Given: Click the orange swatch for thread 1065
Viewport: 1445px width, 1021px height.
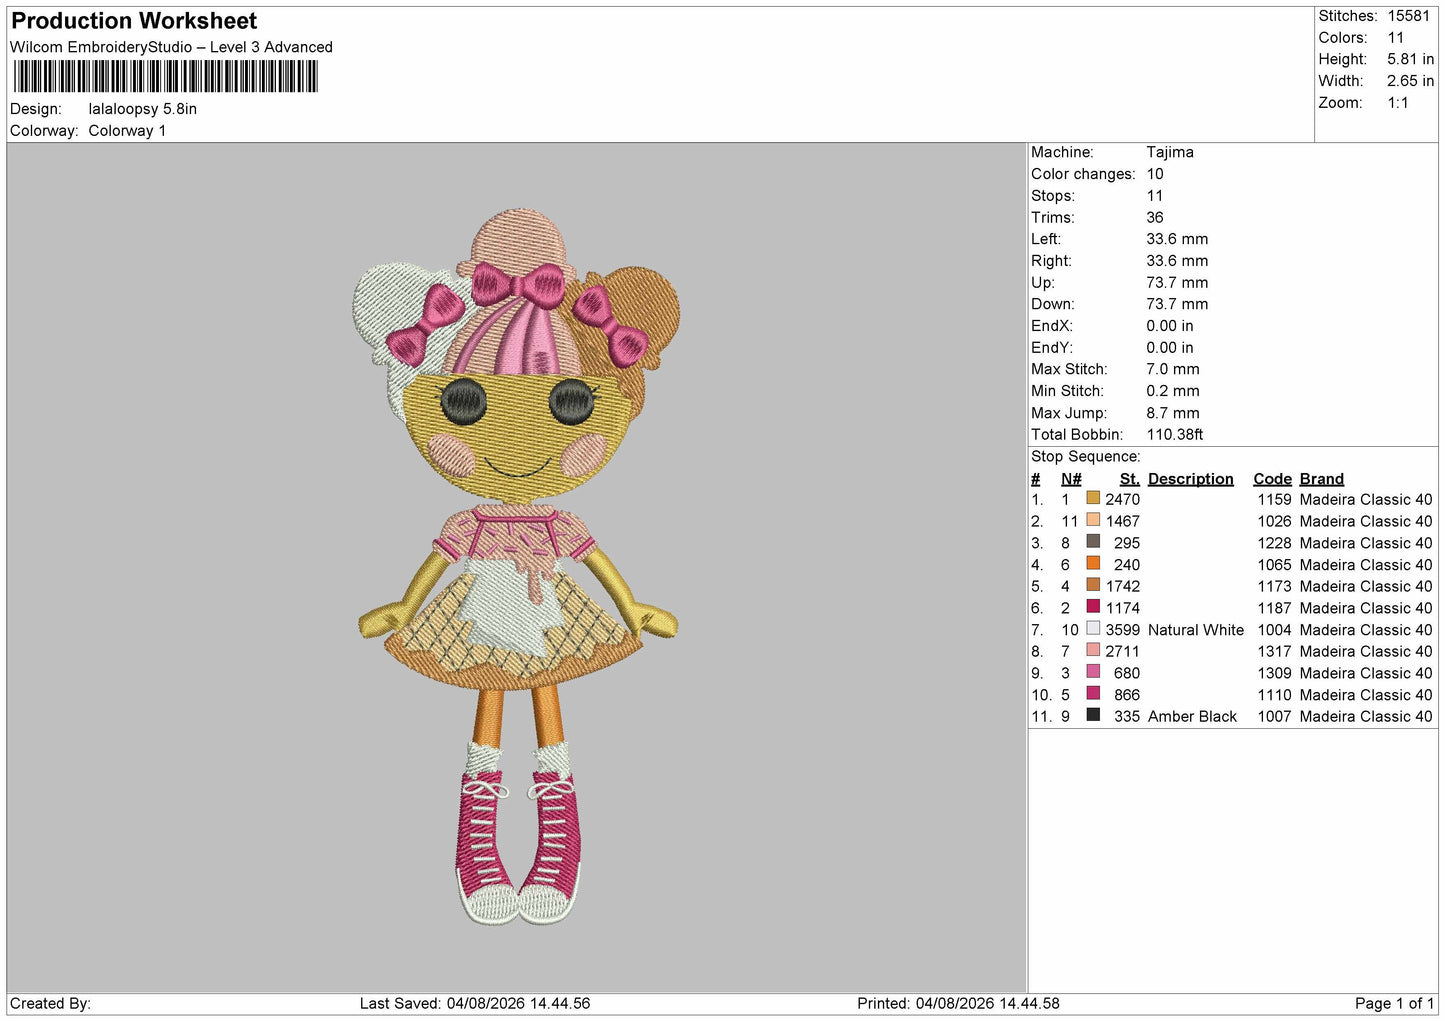Looking at the screenshot, I should coord(1093,564).
